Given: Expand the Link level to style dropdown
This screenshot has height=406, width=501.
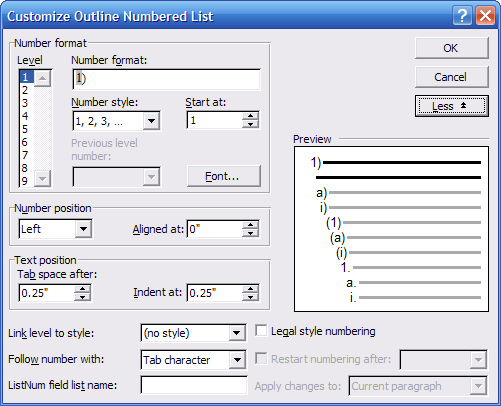Looking at the screenshot, I should (237, 333).
